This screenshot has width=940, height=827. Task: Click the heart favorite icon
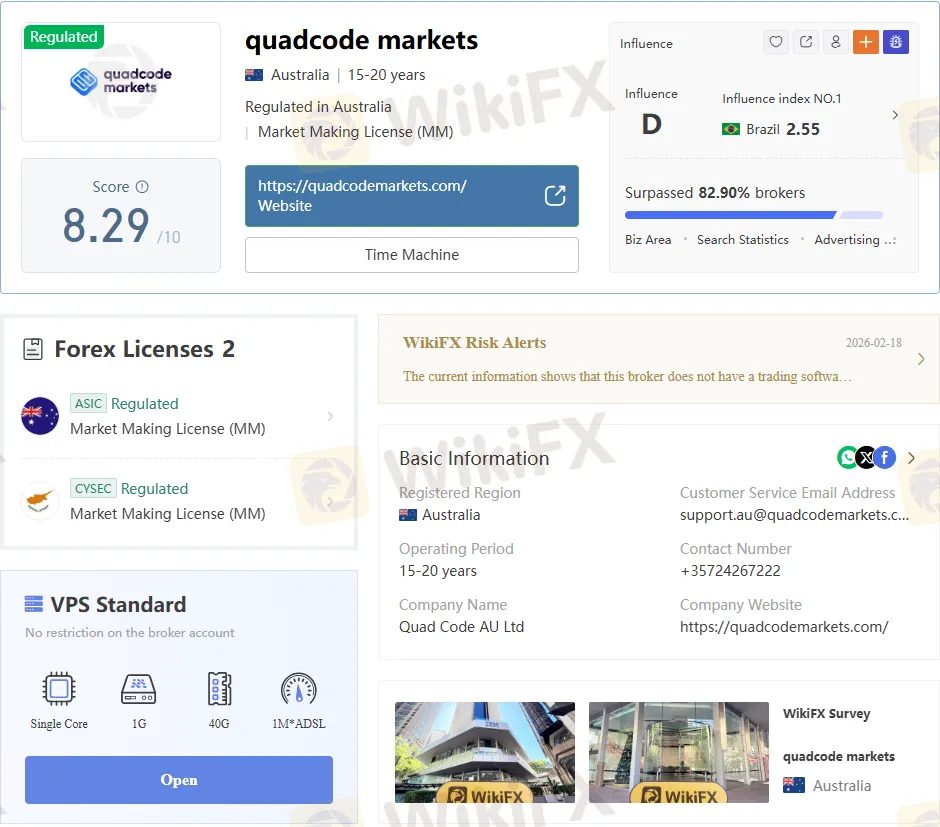pyautogui.click(x=776, y=42)
